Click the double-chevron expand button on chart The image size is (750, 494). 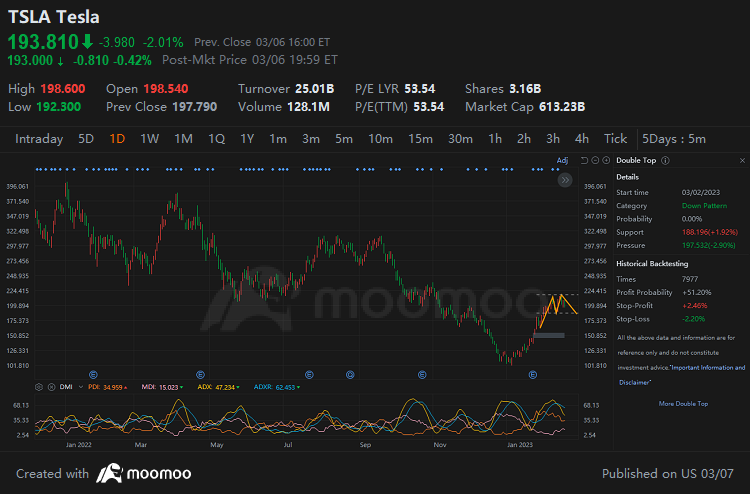[565, 180]
